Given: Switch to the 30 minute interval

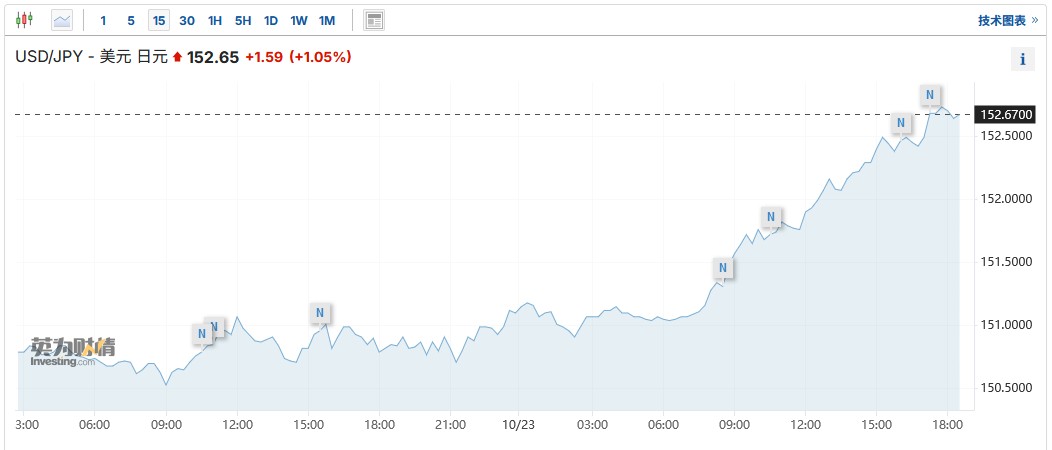Looking at the screenshot, I should pyautogui.click(x=187, y=20).
